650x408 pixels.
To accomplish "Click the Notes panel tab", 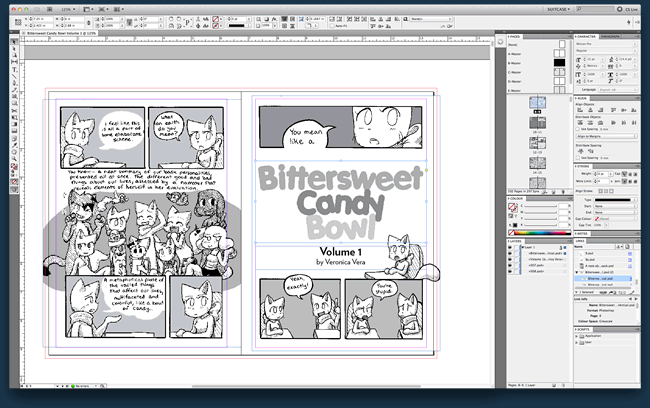I will point(581,233).
